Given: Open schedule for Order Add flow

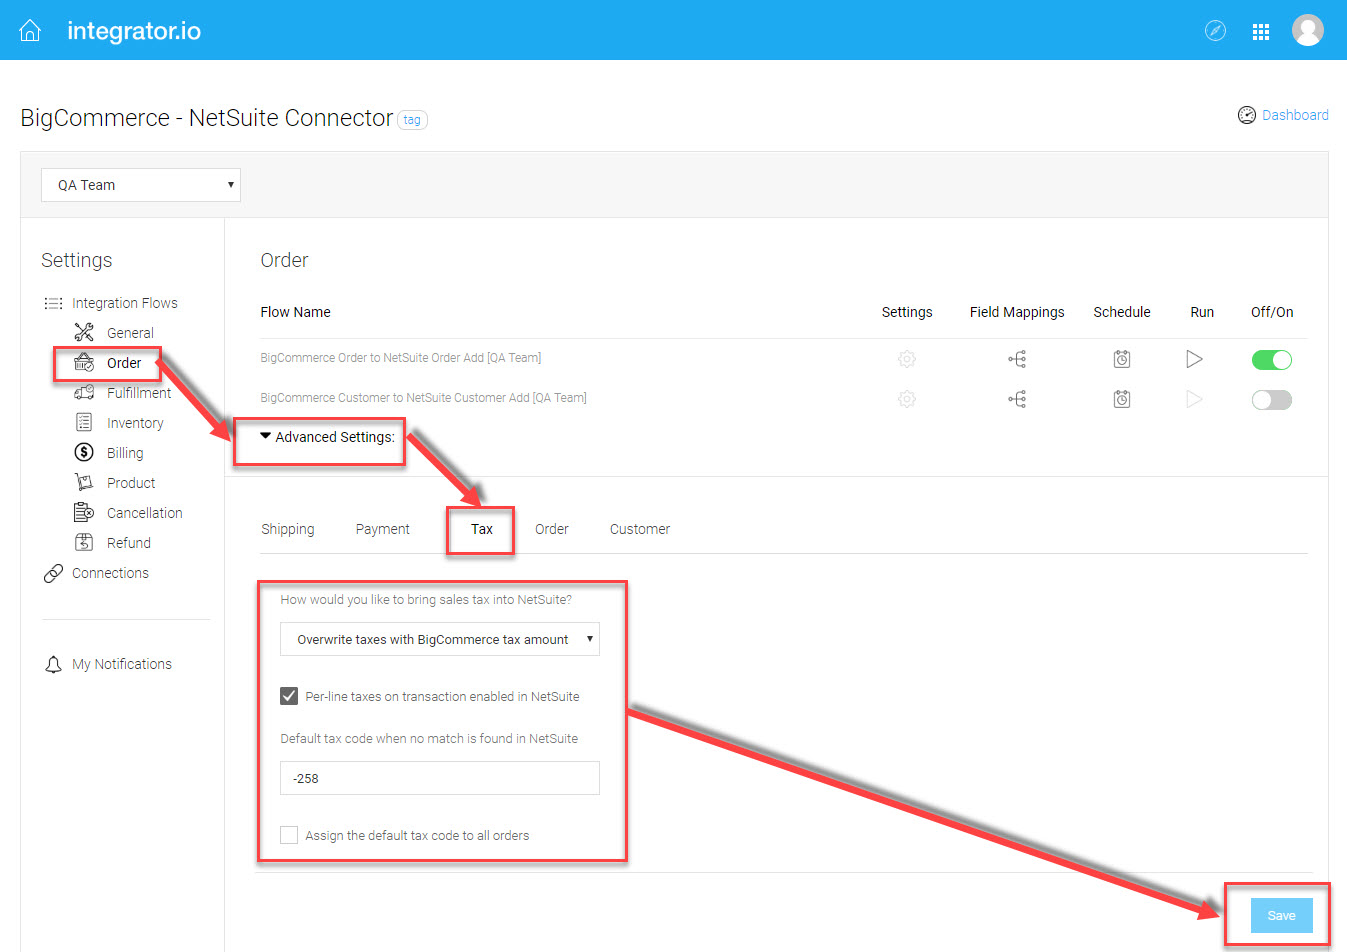Looking at the screenshot, I should click(x=1122, y=359).
